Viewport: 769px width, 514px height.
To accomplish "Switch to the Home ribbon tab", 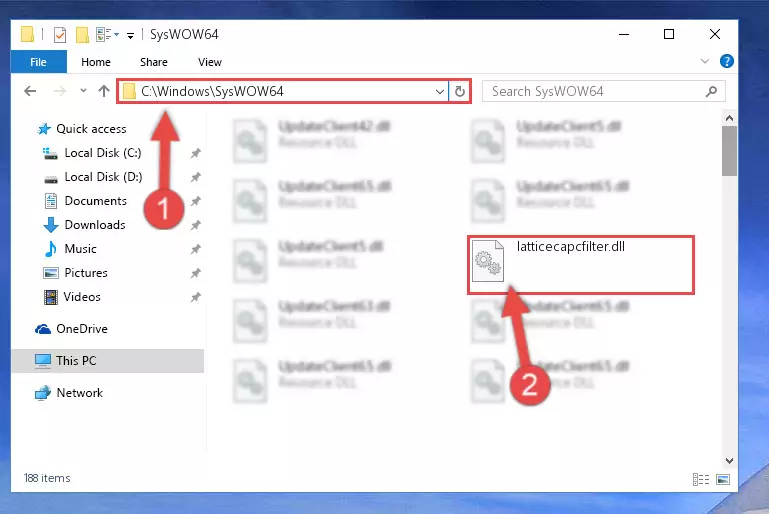I will pyautogui.click(x=96, y=62).
